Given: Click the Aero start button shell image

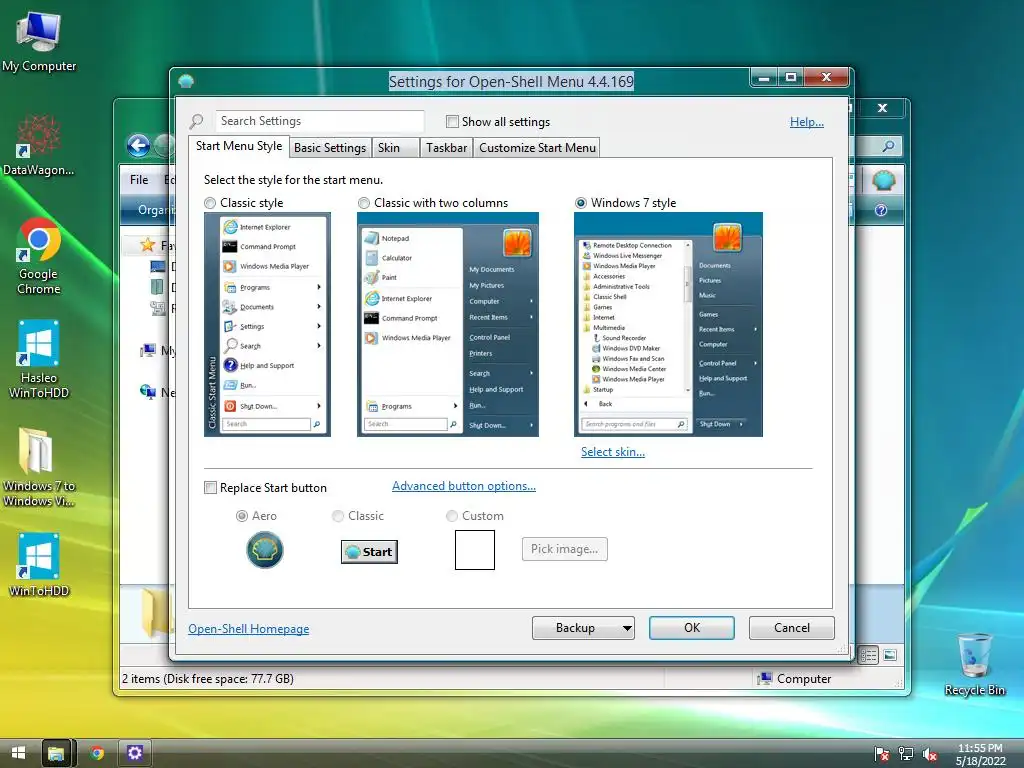Looking at the screenshot, I should (264, 550).
